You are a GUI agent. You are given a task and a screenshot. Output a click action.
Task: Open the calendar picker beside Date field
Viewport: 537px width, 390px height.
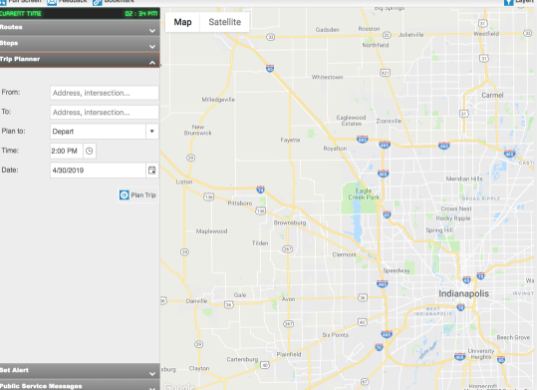tap(152, 170)
